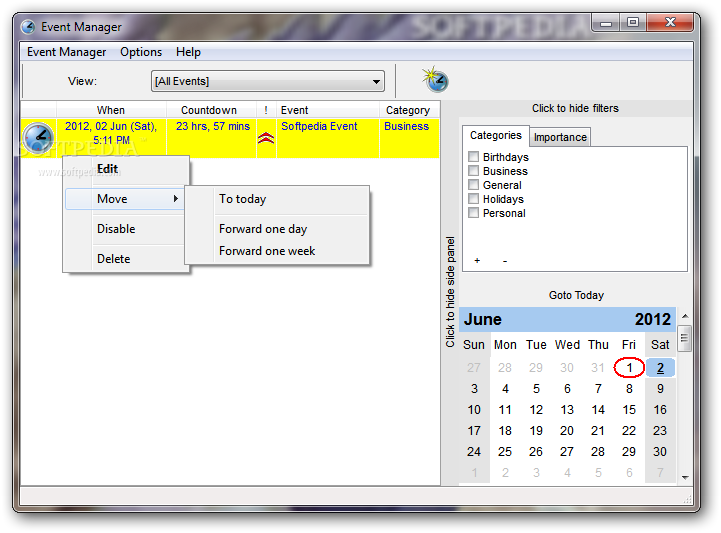Click the plus sign to add category
The image size is (721, 533).
pos(477,261)
